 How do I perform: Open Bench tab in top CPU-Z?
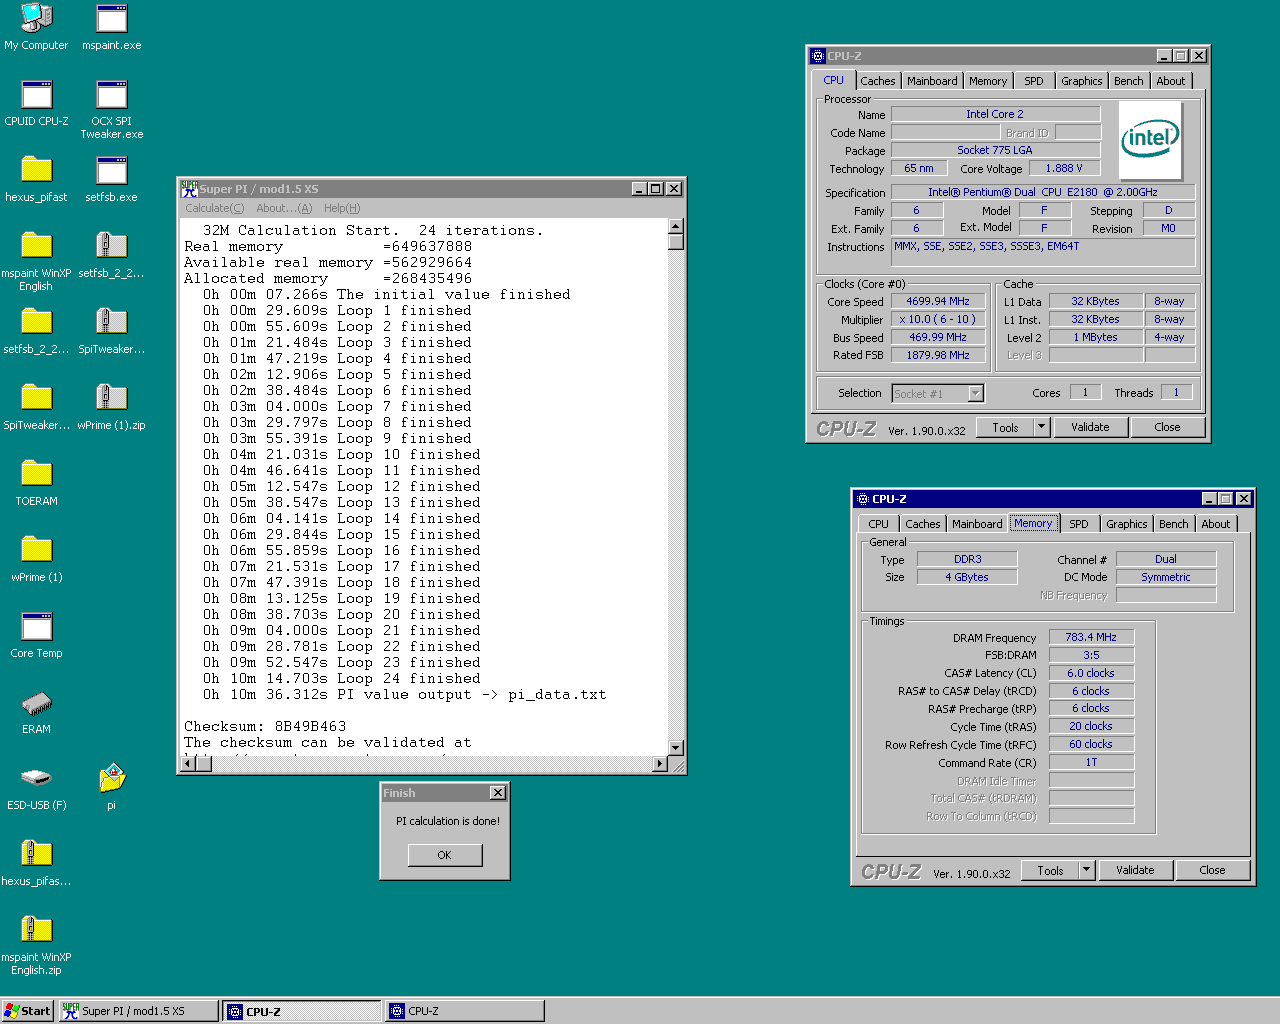pyautogui.click(x=1129, y=81)
